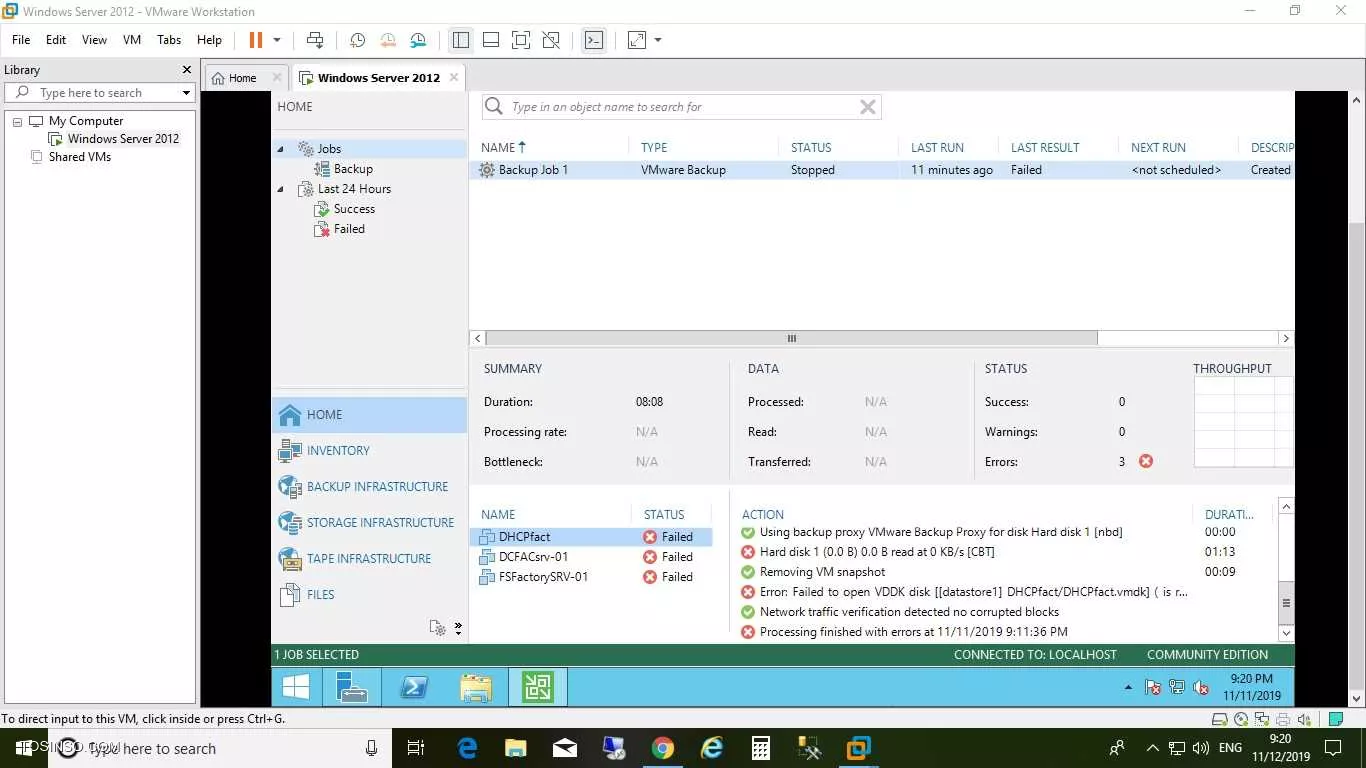Collapse the My Computer tree node
The image size is (1366, 768).
coord(17,121)
